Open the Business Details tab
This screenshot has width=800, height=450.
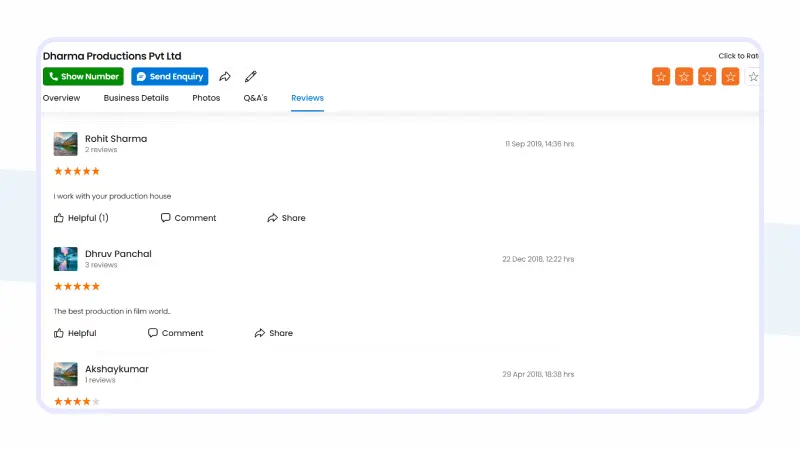point(136,98)
